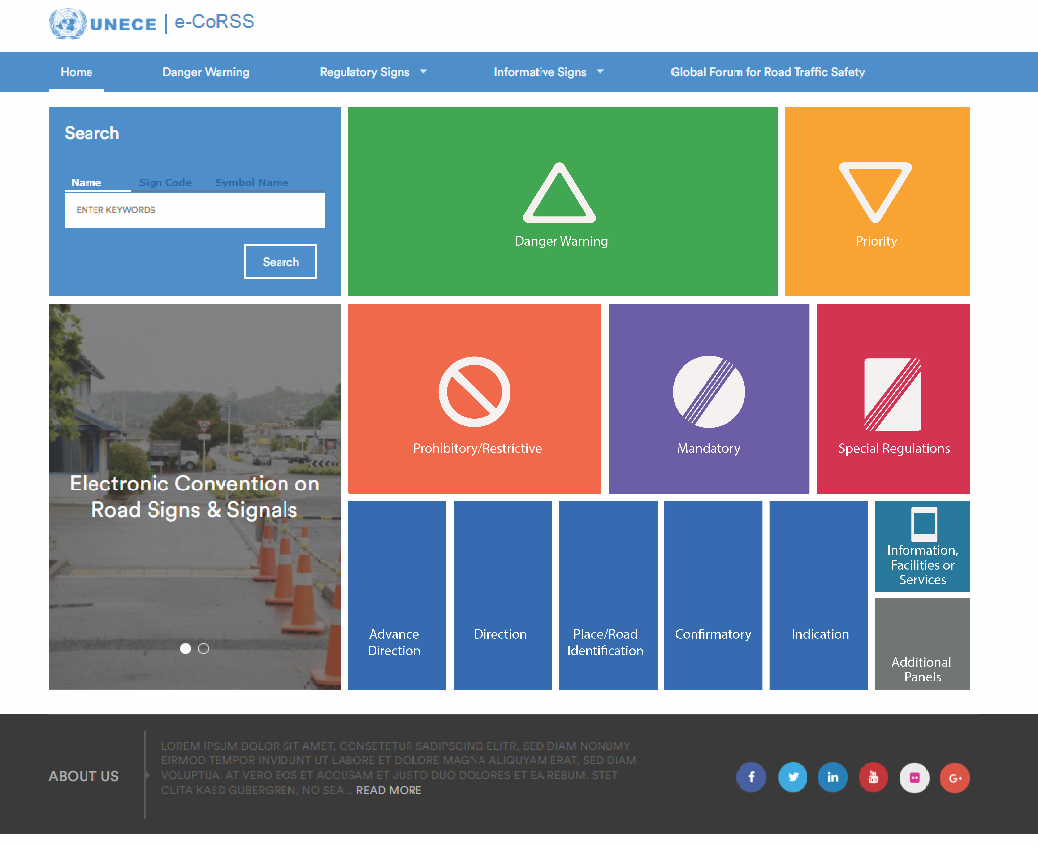Screen dimensions: 1038x846
Task: Click the READ MORE link
Action: [389, 790]
